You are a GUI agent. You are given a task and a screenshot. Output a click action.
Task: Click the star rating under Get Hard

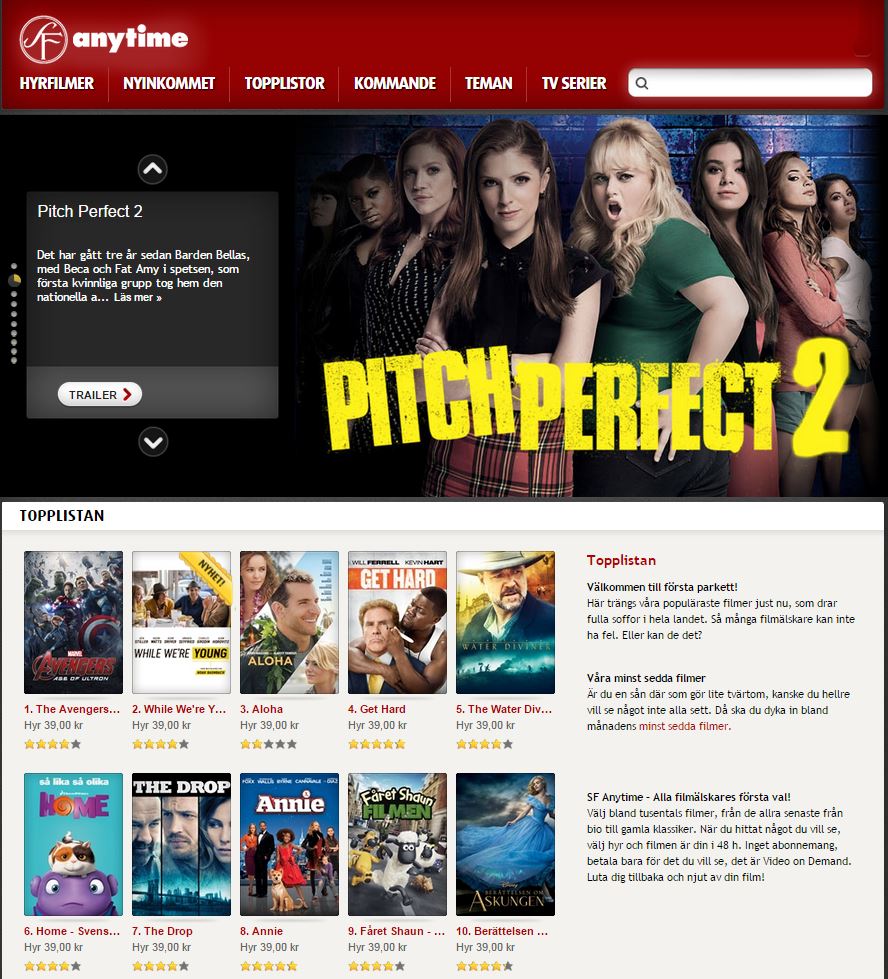[377, 744]
